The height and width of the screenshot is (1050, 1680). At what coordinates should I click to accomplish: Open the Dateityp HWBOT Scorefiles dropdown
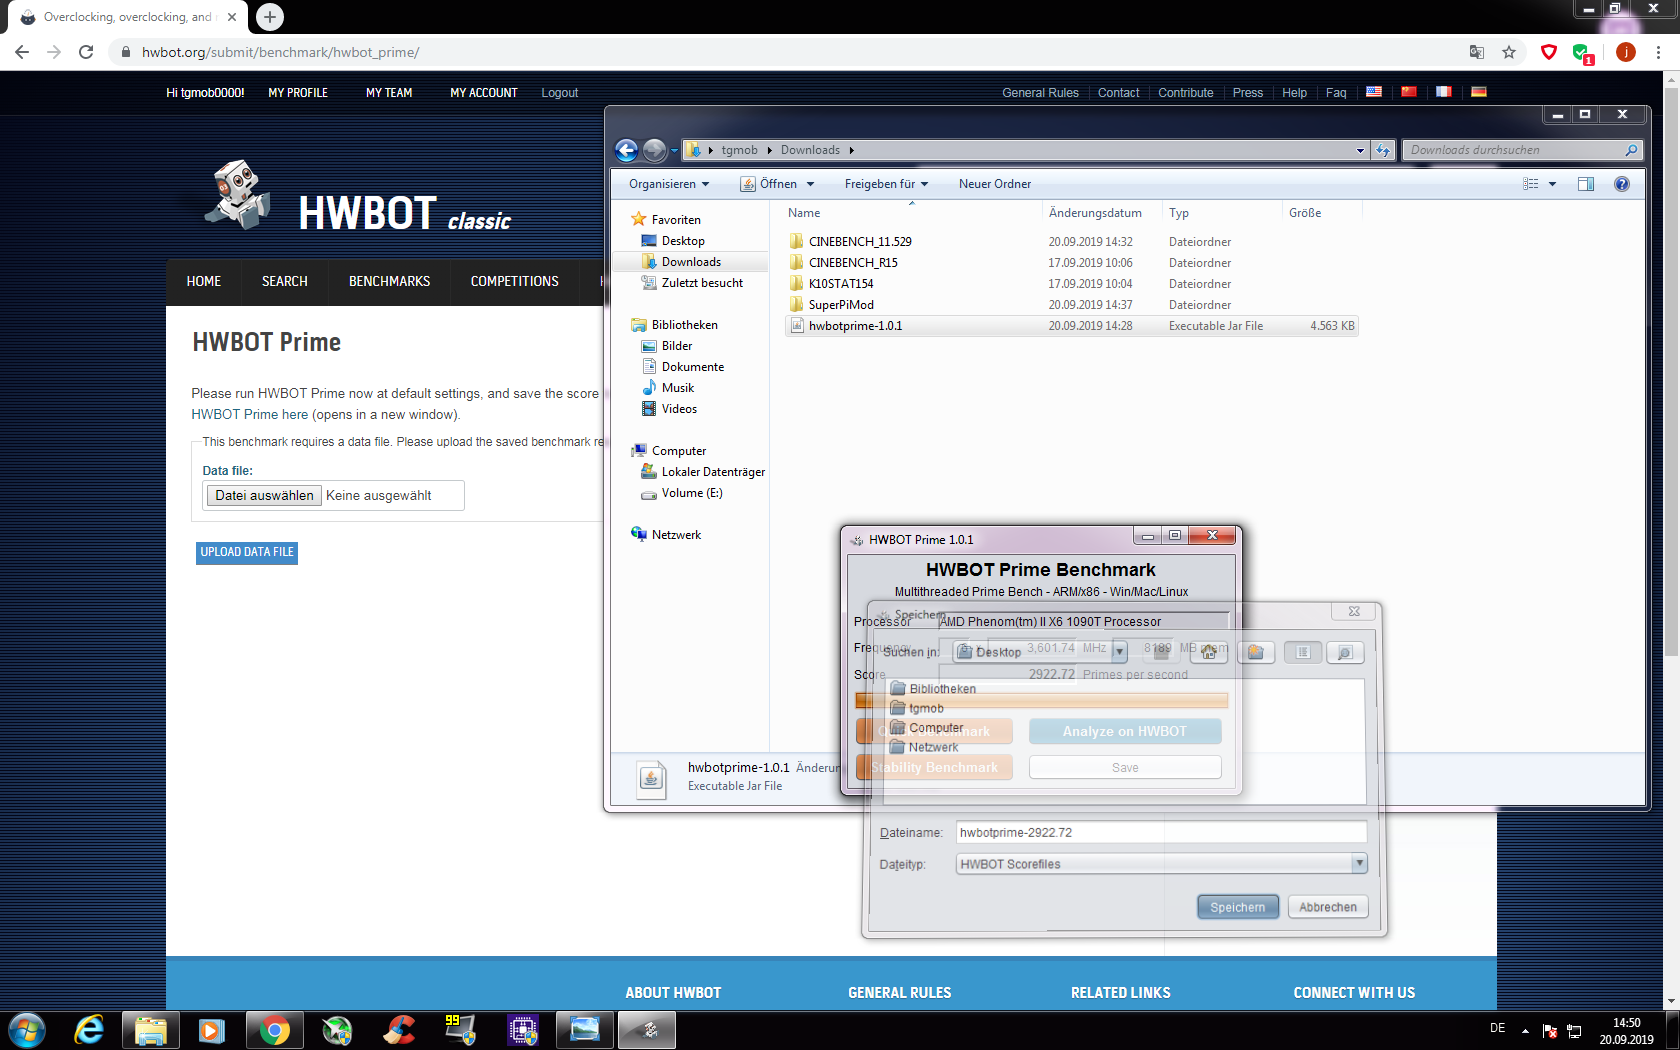(x=1359, y=863)
